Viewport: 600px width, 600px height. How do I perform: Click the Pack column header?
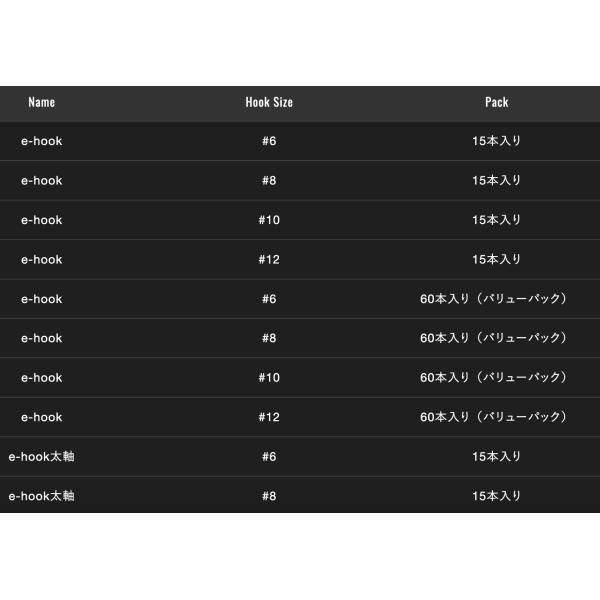coord(496,102)
